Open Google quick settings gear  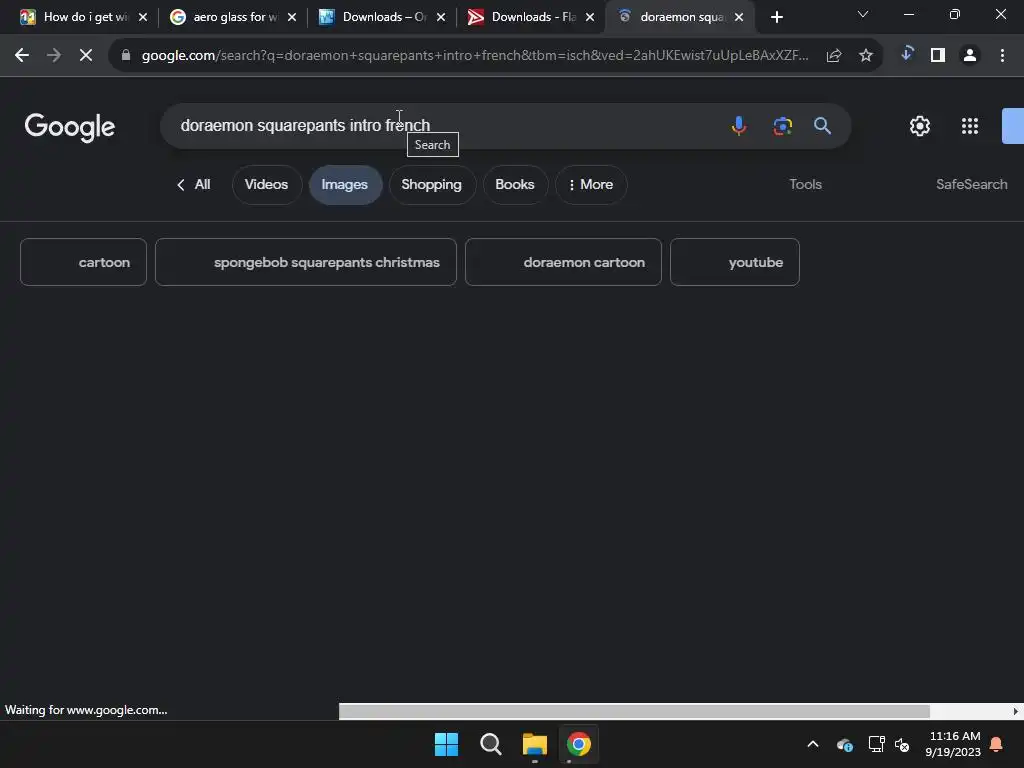click(x=920, y=126)
